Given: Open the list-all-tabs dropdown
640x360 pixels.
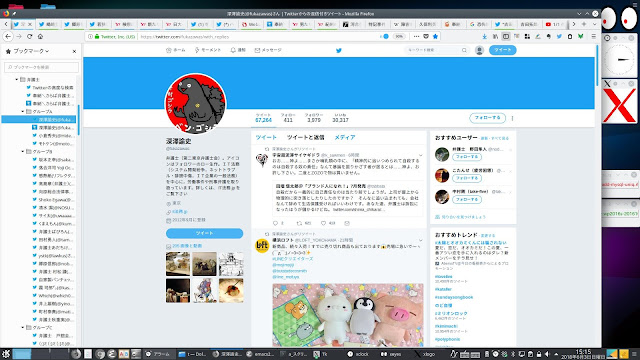Looking at the screenshot, I should [594, 24].
